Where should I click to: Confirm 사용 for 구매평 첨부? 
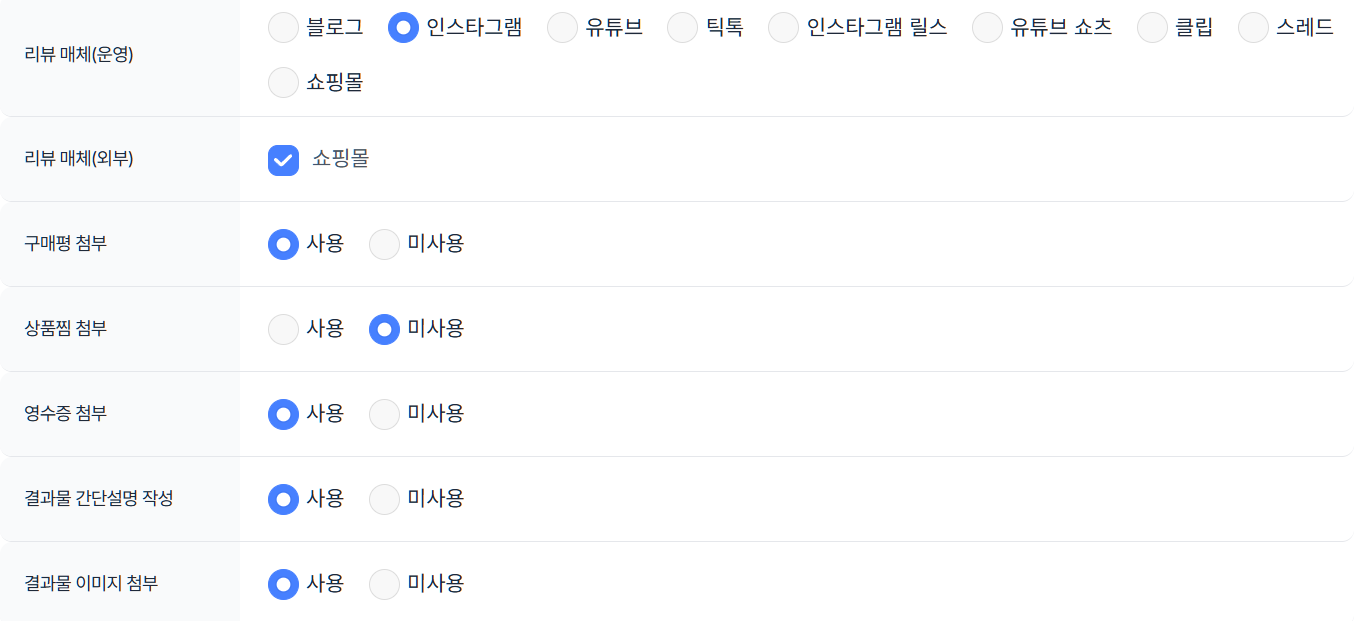(283, 244)
